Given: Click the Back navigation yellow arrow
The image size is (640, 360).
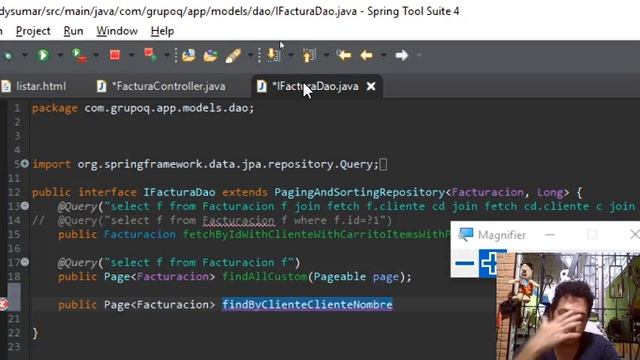Looking at the screenshot, I should coord(366,55).
